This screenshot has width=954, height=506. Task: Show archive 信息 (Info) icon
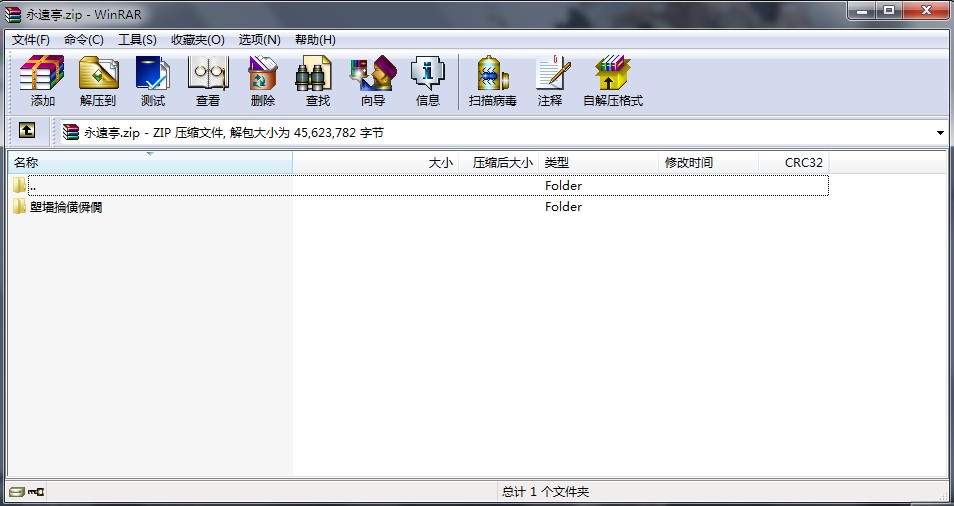(x=428, y=81)
